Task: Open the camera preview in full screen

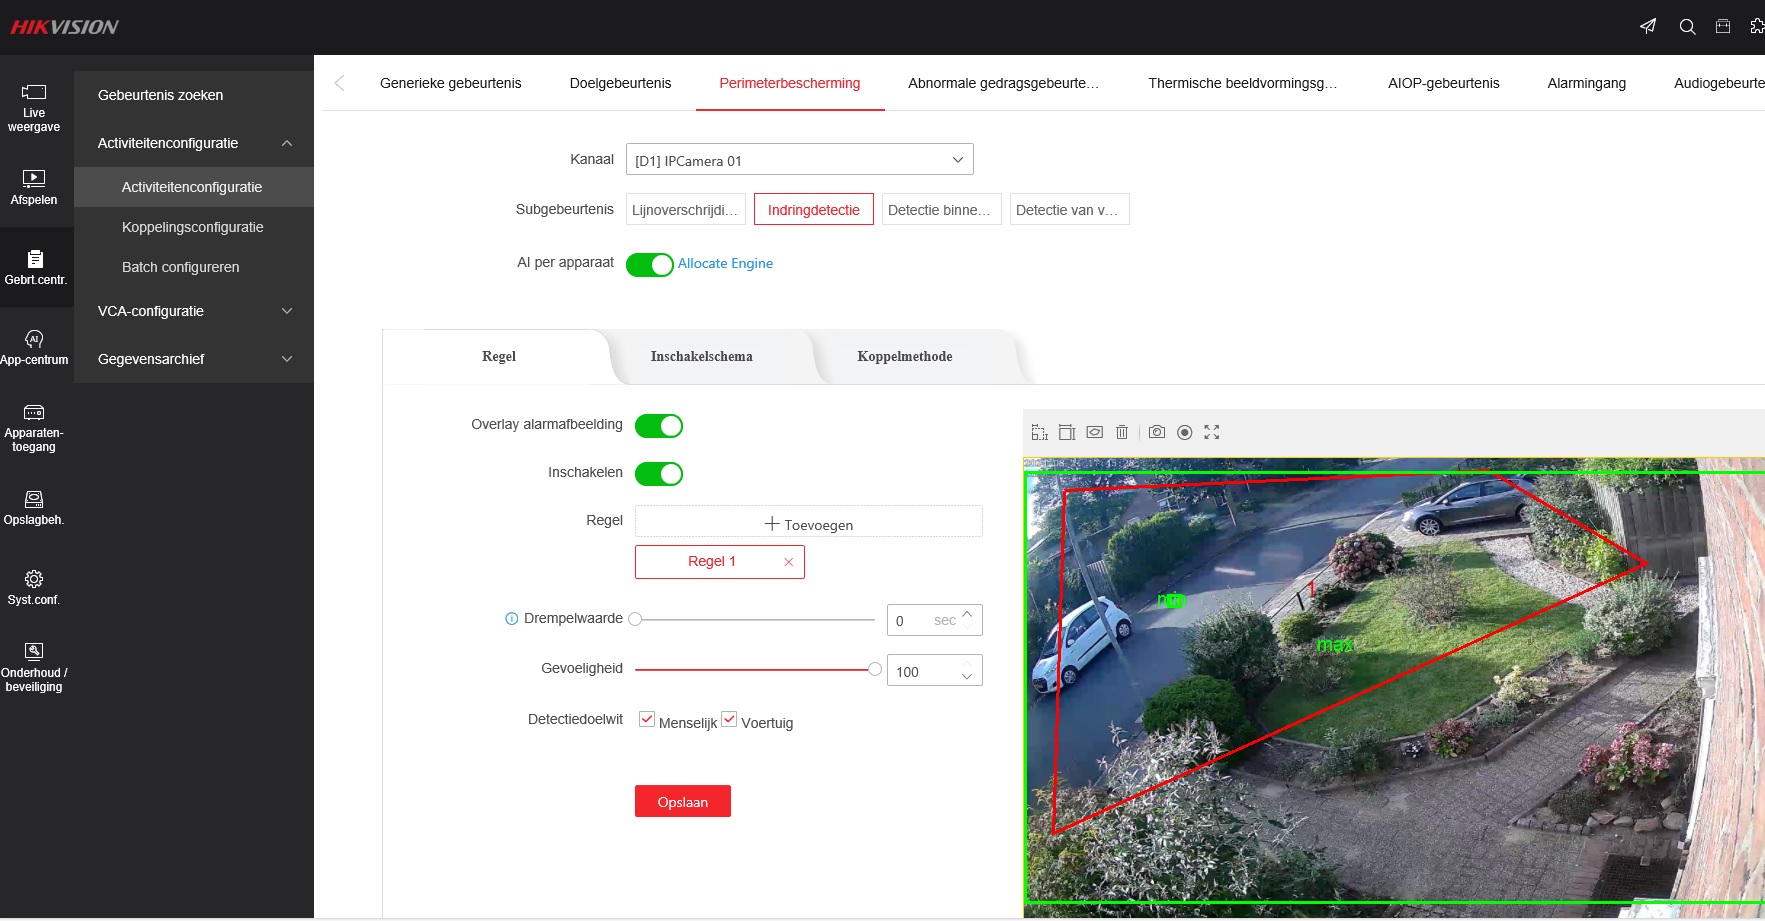Action: point(1212,432)
